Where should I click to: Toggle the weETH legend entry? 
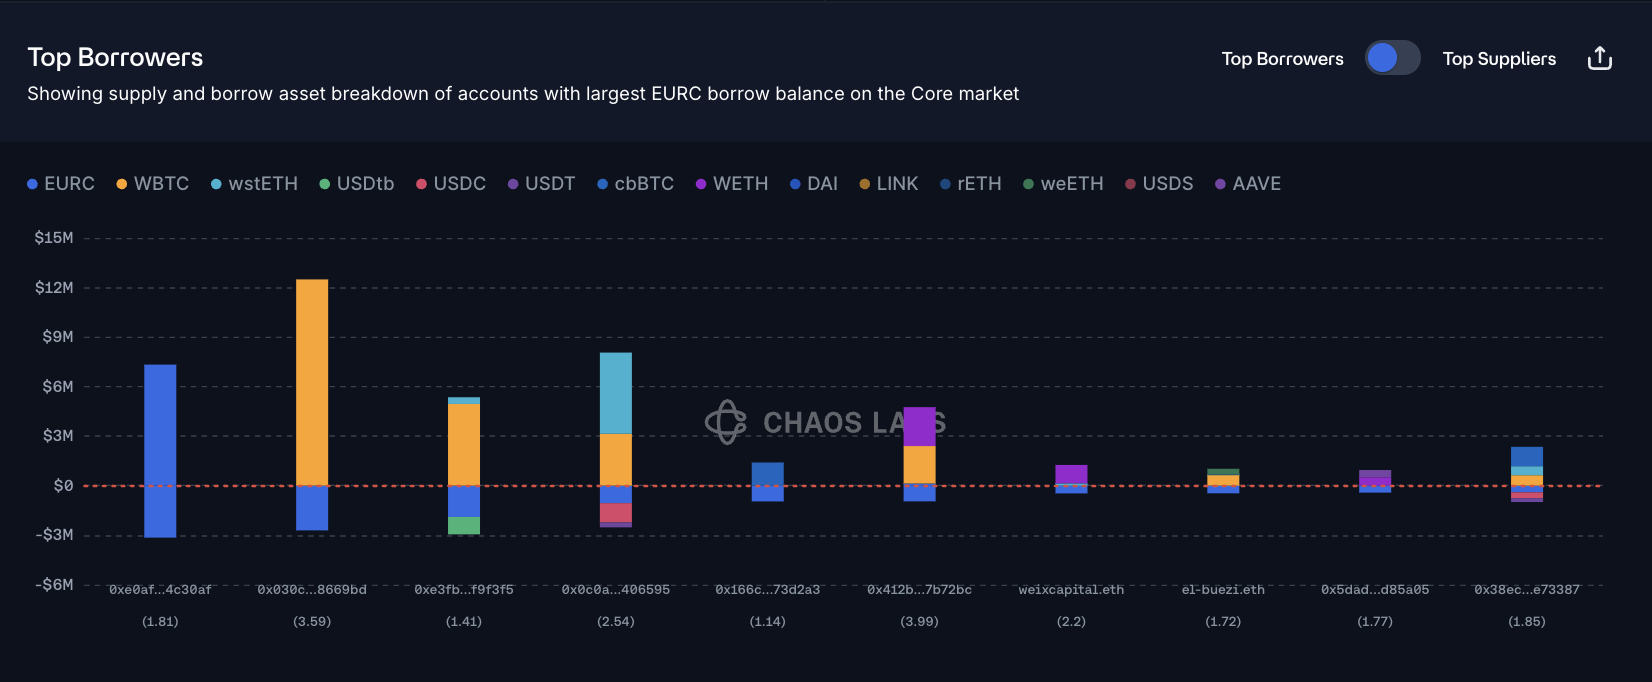[1063, 184]
